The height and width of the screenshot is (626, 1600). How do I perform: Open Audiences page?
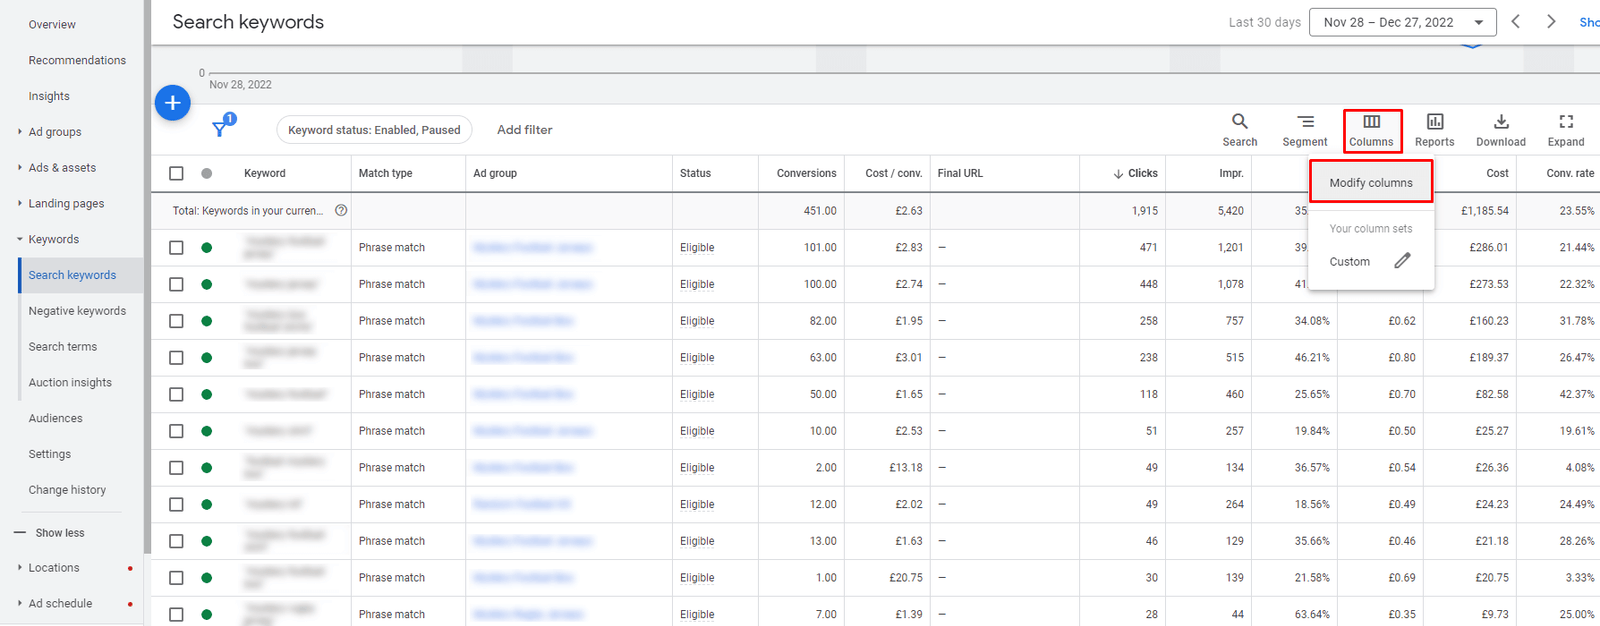pos(55,419)
